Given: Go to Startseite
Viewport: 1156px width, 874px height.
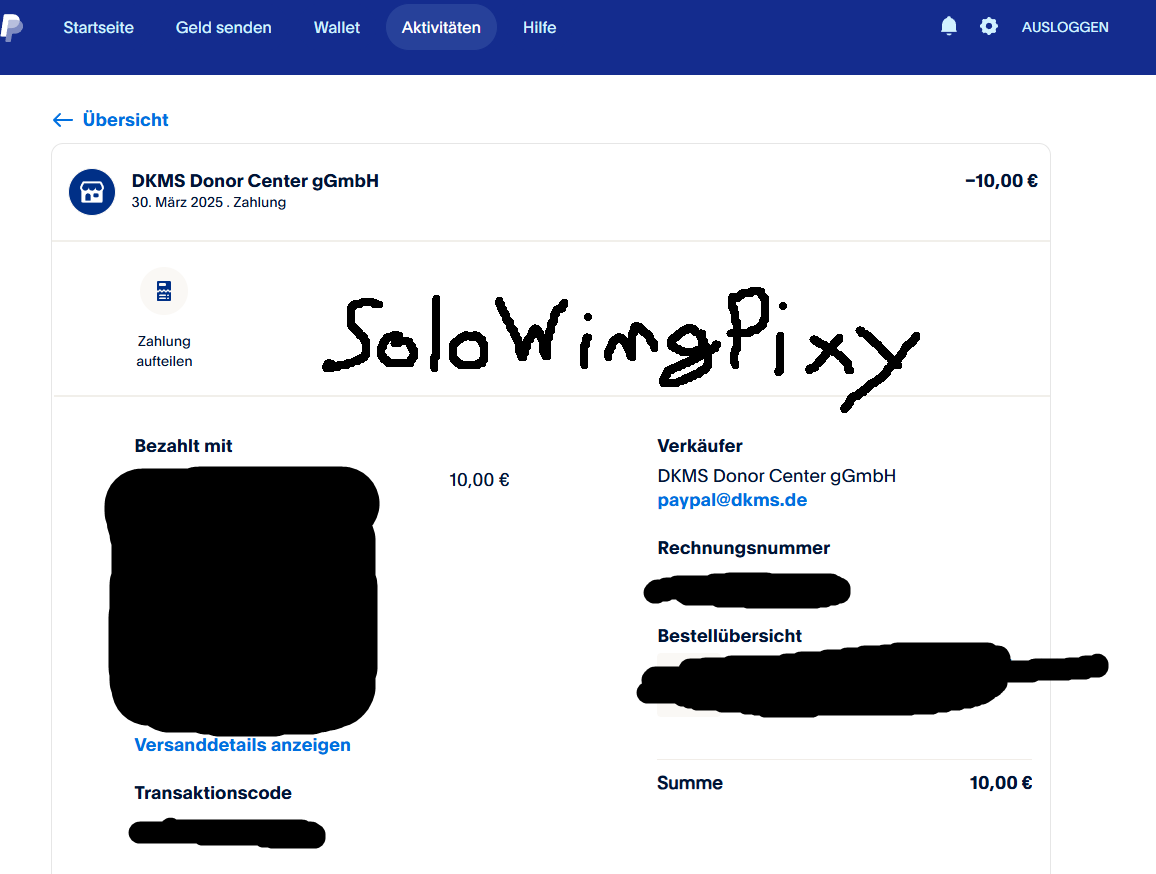Looking at the screenshot, I should pyautogui.click(x=98, y=28).
